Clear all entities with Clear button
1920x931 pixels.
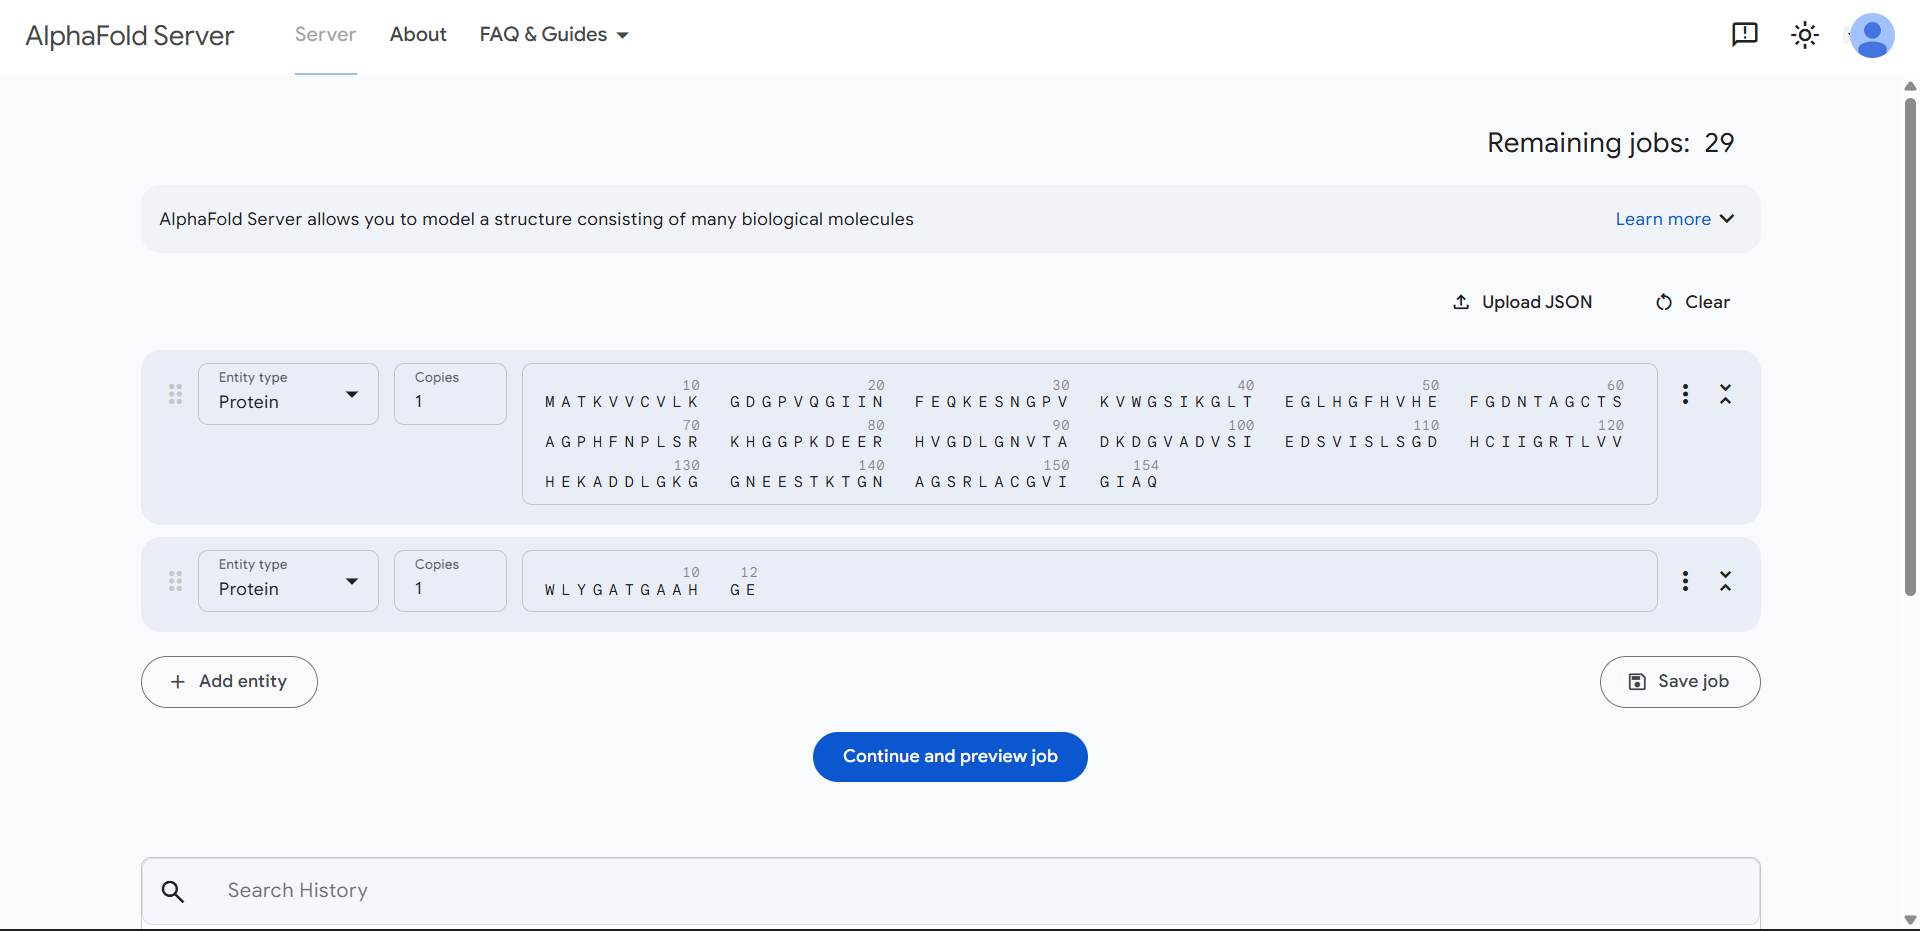pyautogui.click(x=1693, y=302)
